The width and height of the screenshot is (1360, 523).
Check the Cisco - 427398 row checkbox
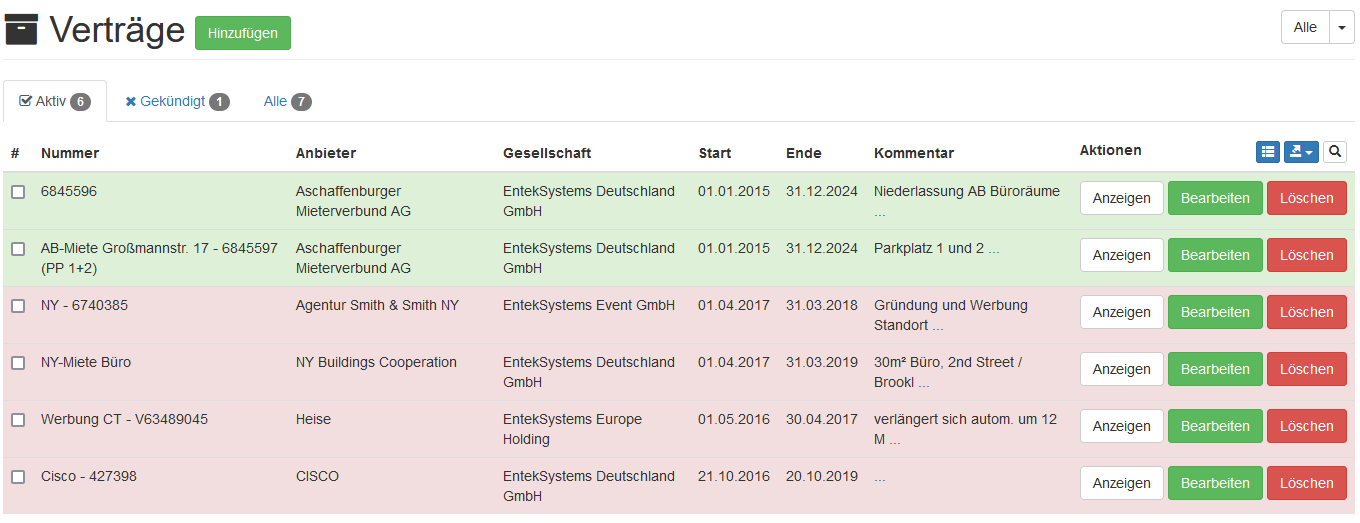(18, 477)
